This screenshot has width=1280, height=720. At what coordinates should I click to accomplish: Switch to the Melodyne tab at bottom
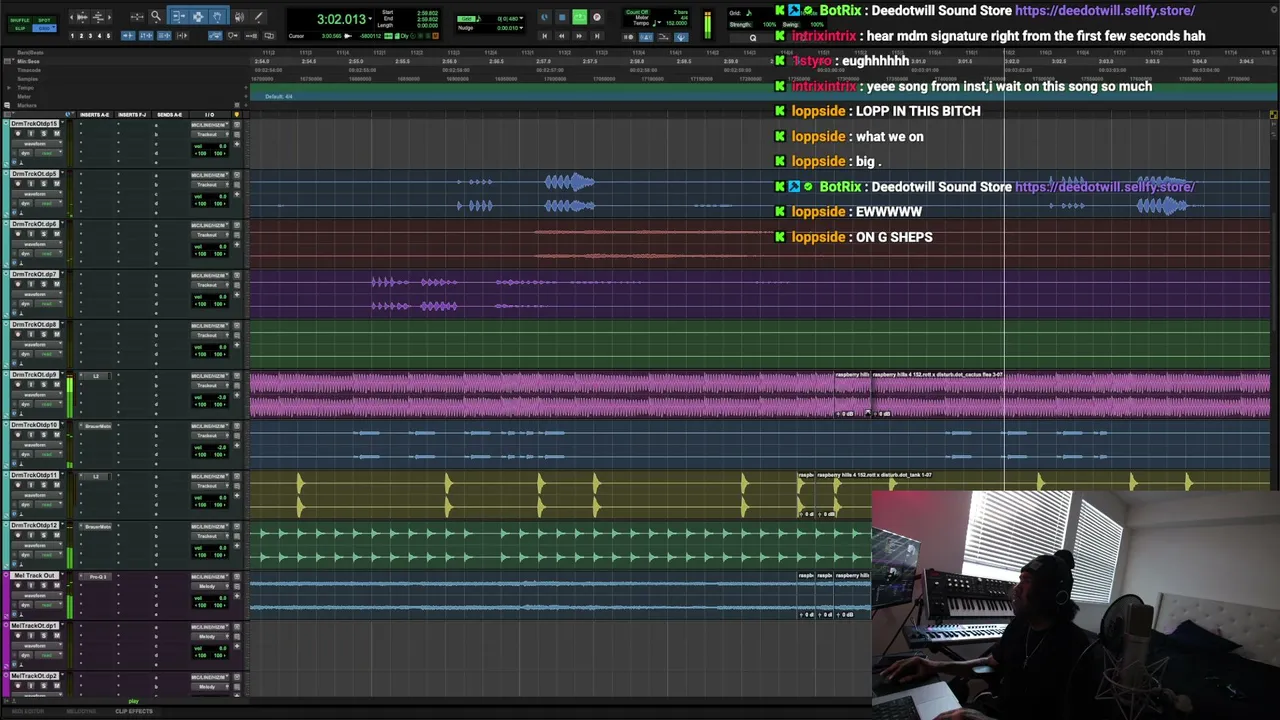[82, 711]
